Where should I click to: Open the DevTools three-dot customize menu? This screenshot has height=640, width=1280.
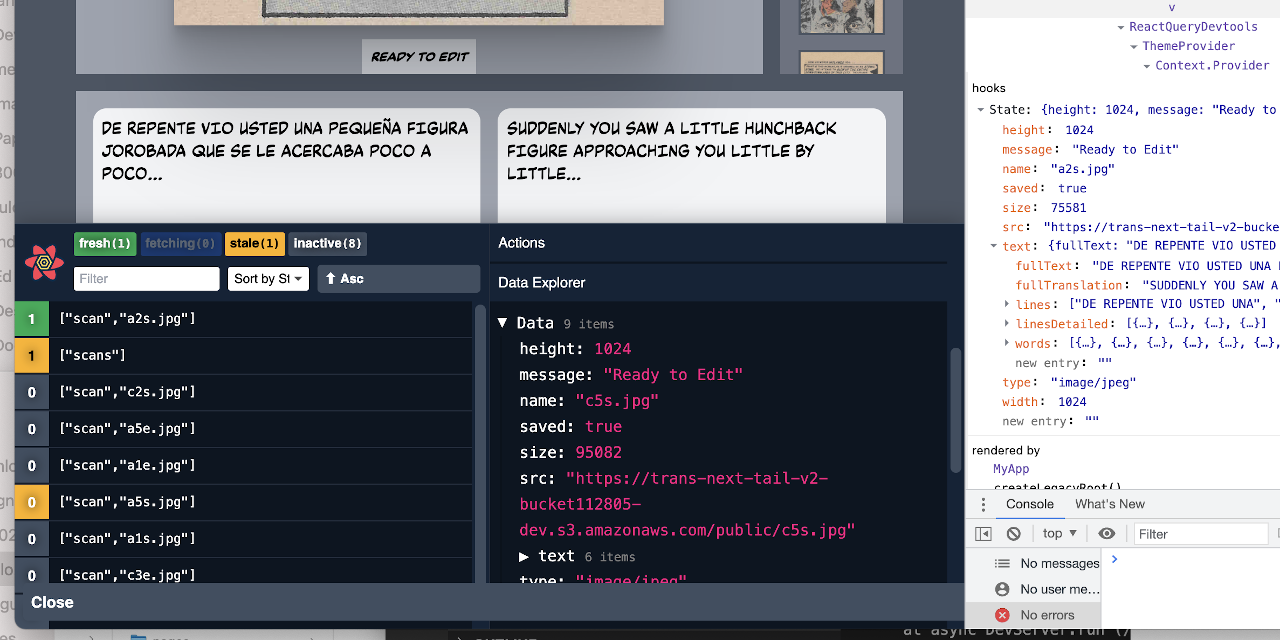point(983,503)
